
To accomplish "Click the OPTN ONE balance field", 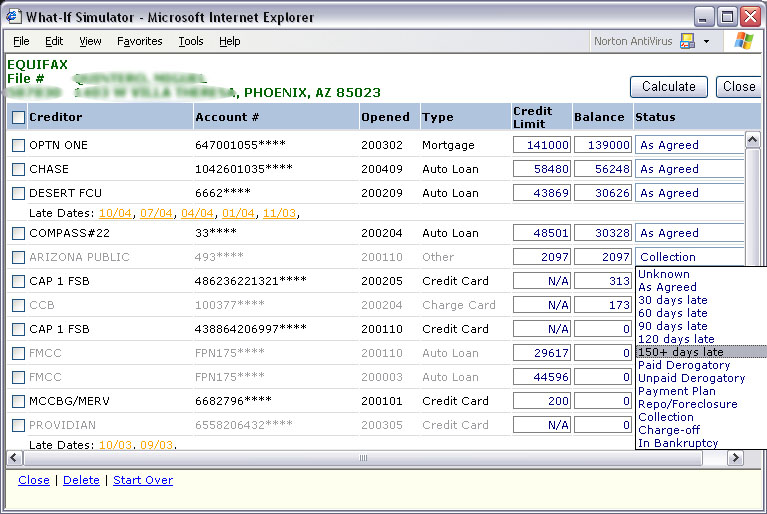I will (x=602, y=145).
